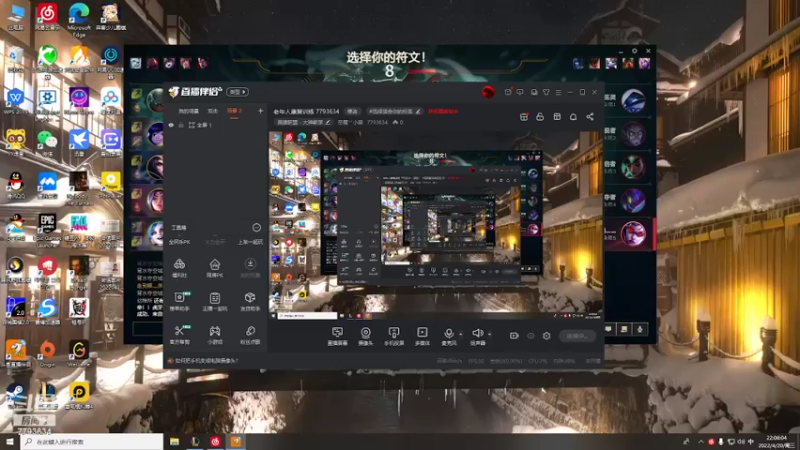The image size is (800, 450).
Task: Open the 一起玩 clipboard icon tool
Action: pos(215,301)
